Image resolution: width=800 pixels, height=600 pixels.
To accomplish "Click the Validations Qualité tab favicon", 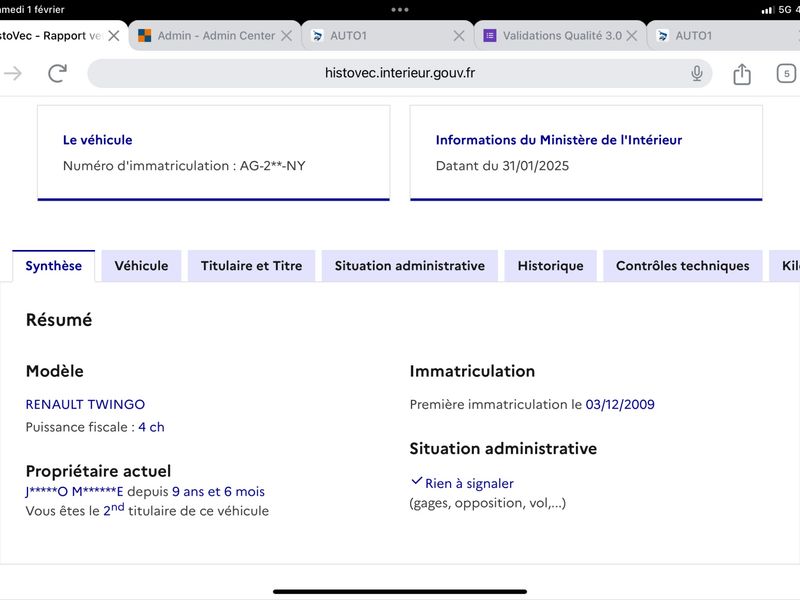I will click(x=490, y=36).
